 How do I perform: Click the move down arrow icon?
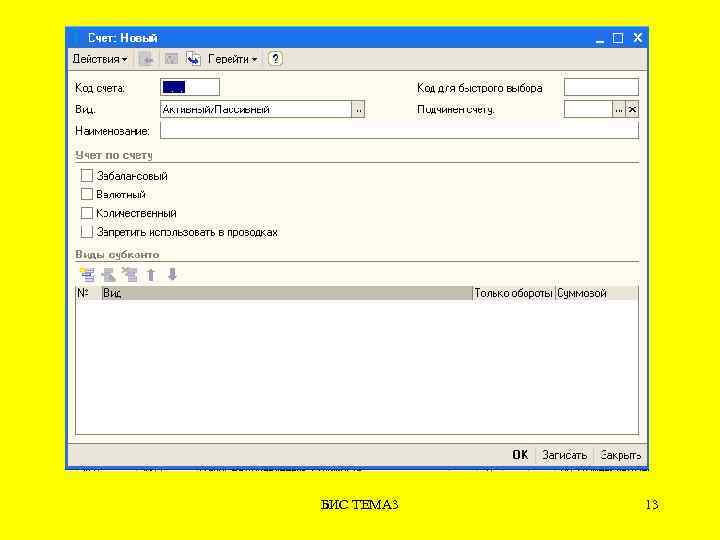point(172,275)
